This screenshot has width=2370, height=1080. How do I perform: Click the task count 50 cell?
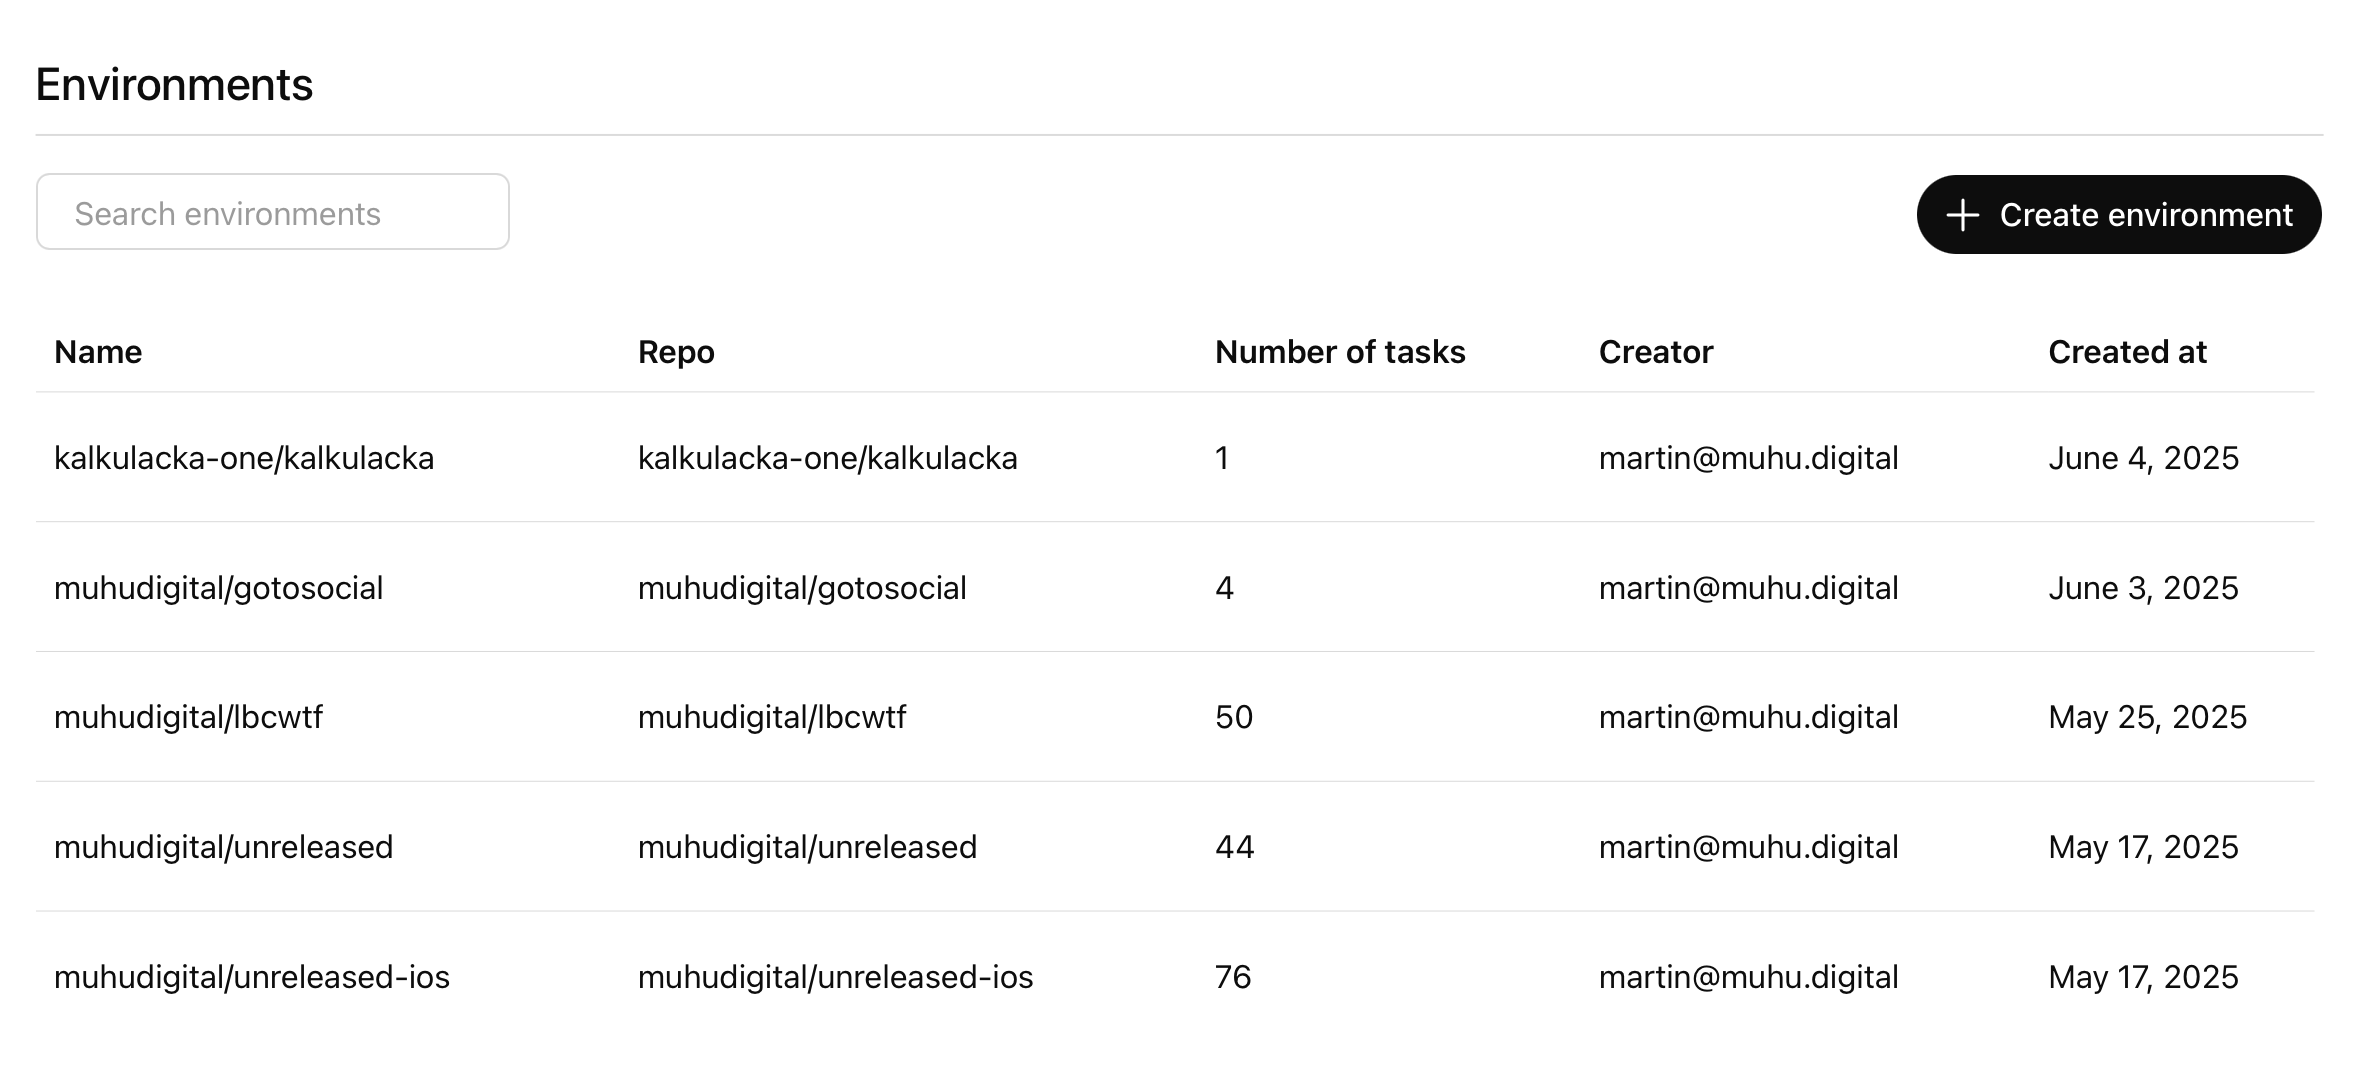coord(1234,717)
